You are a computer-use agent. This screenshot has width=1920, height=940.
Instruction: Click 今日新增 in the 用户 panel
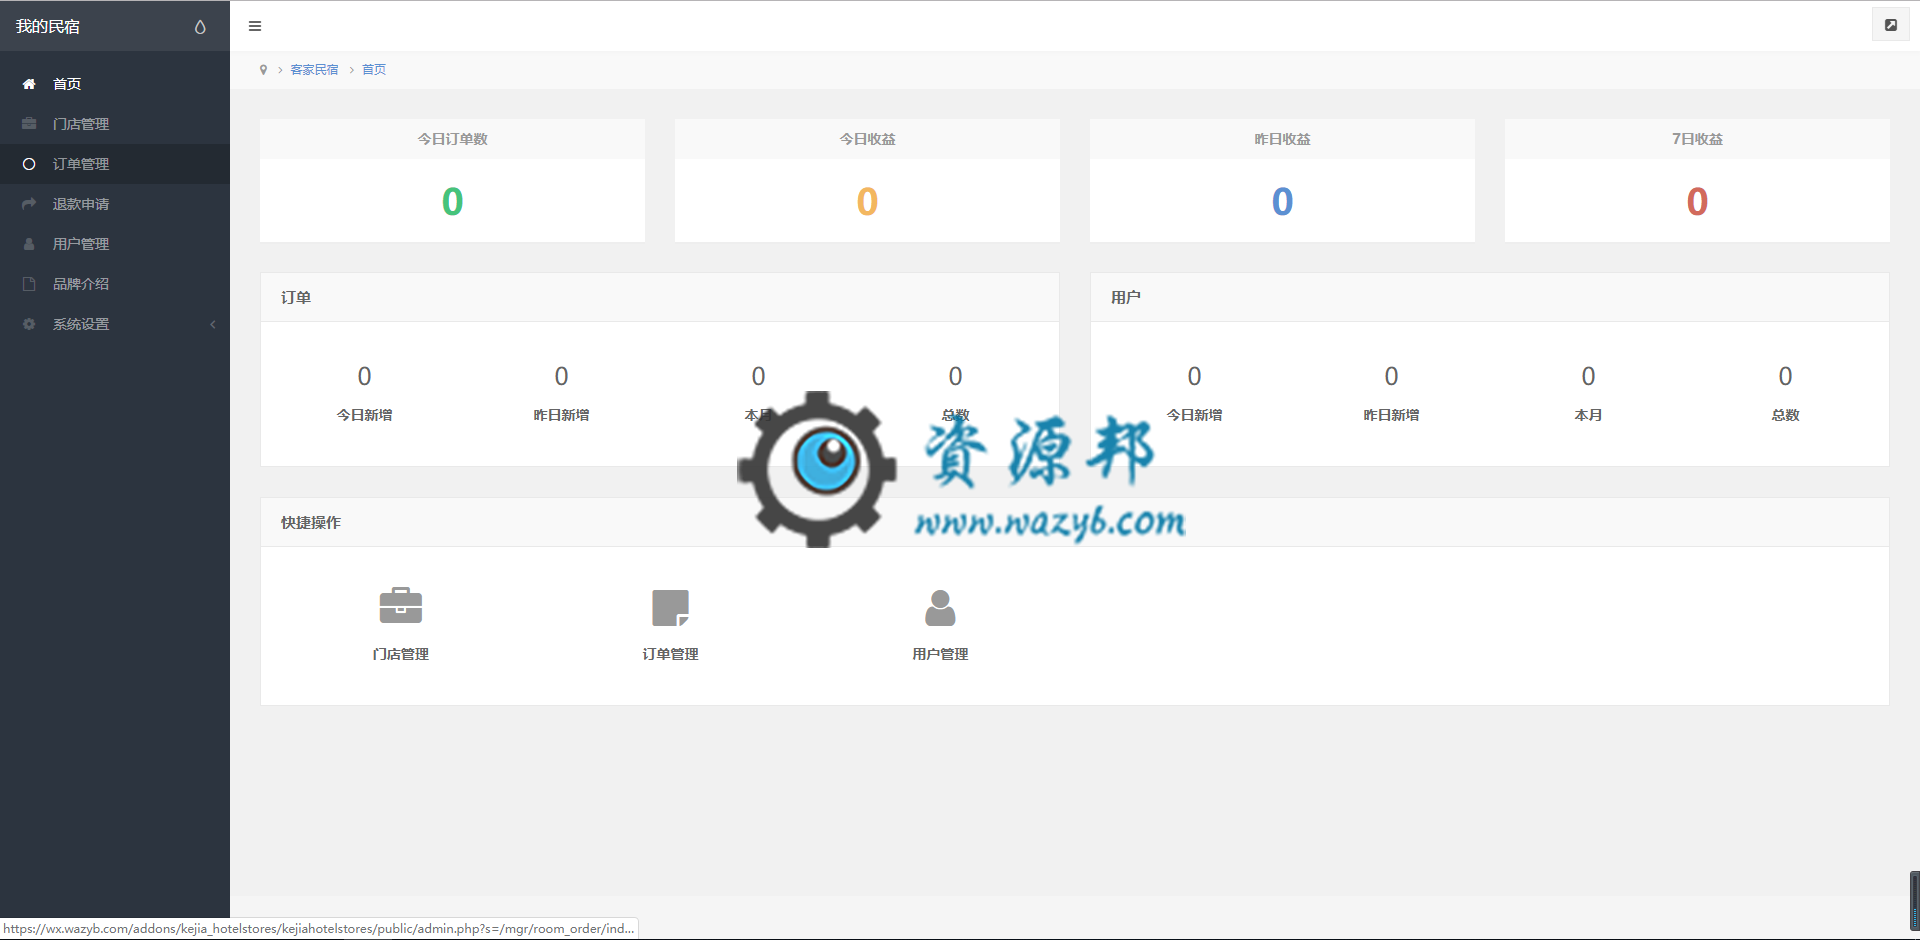(1195, 415)
